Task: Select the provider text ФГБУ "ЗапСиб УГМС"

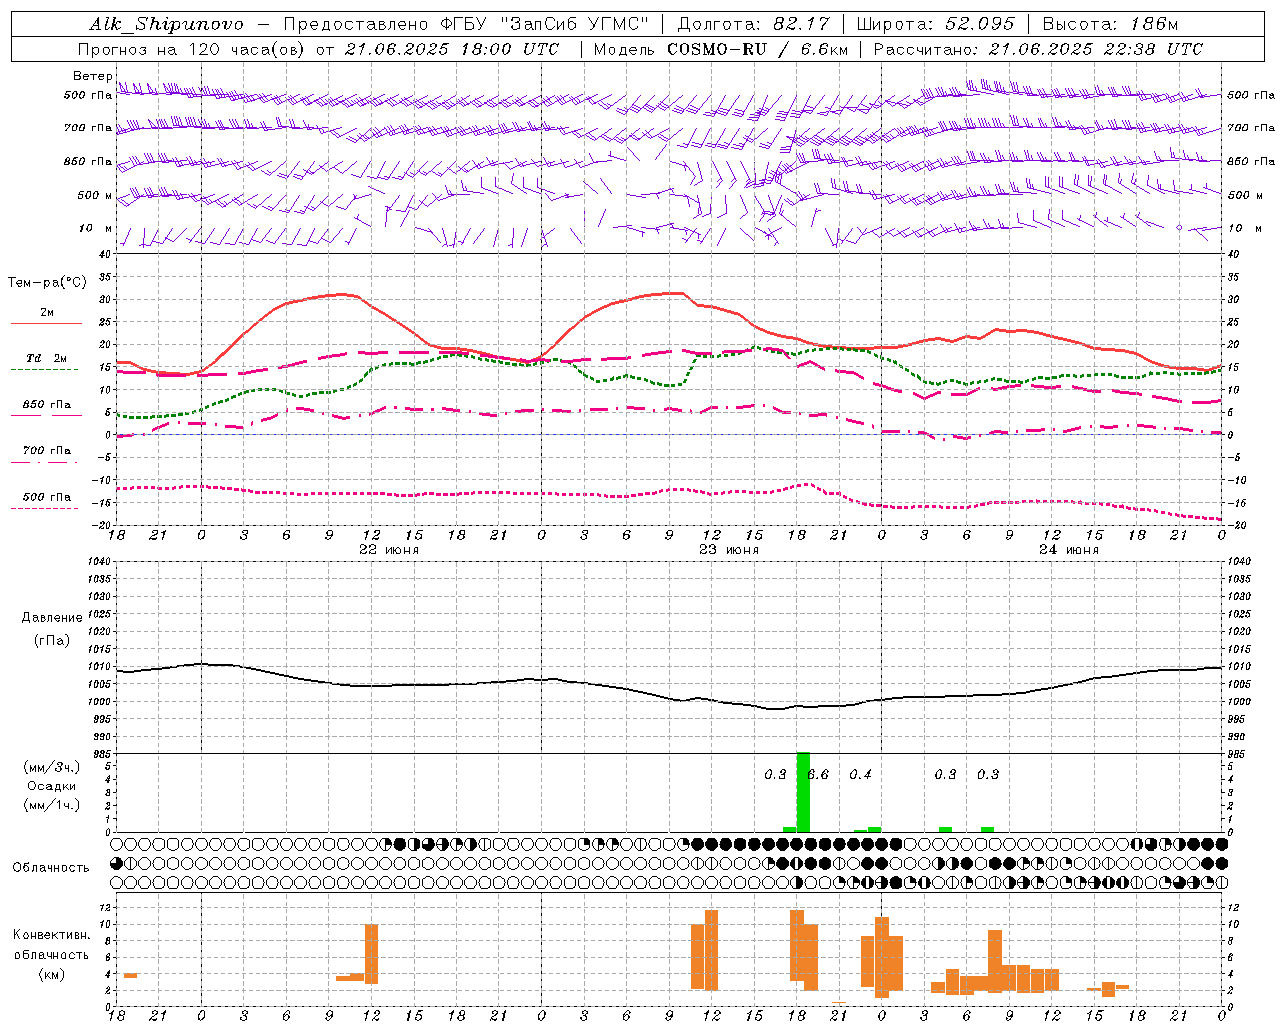Action: point(545,24)
